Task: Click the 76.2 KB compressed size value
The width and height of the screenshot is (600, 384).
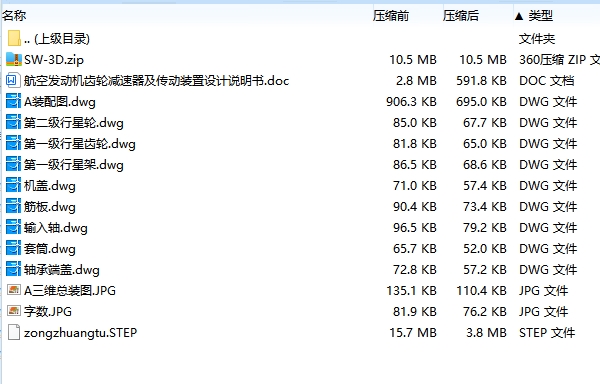Action: (x=484, y=312)
